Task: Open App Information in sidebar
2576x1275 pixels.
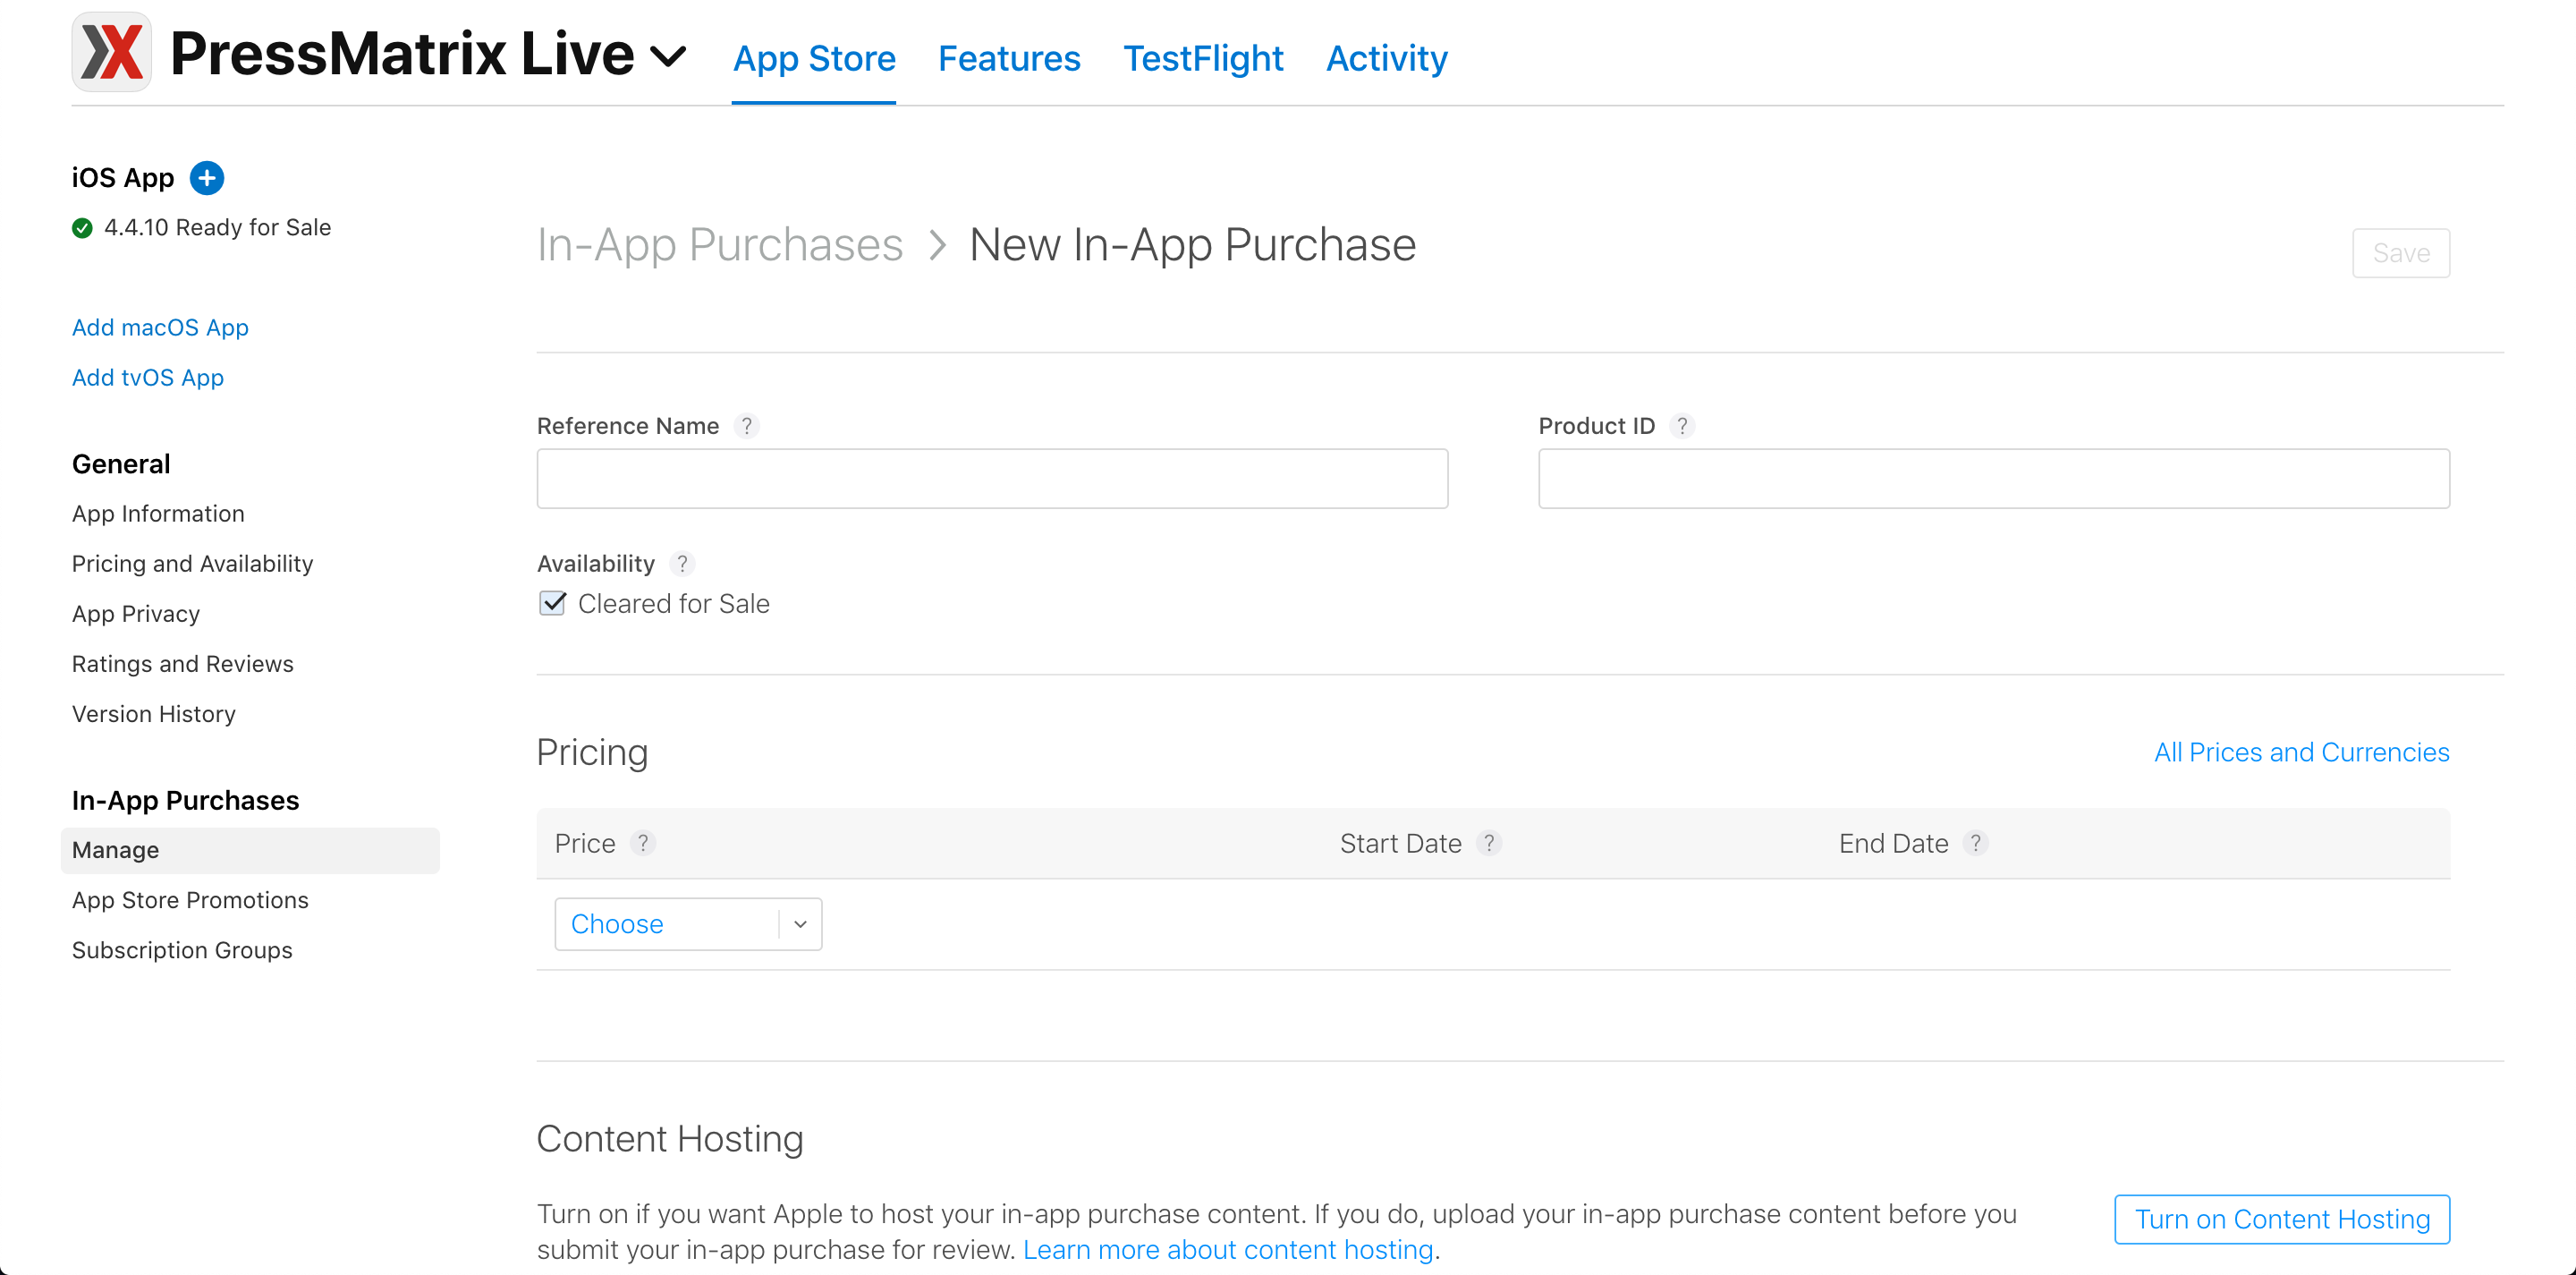Action: [158, 514]
